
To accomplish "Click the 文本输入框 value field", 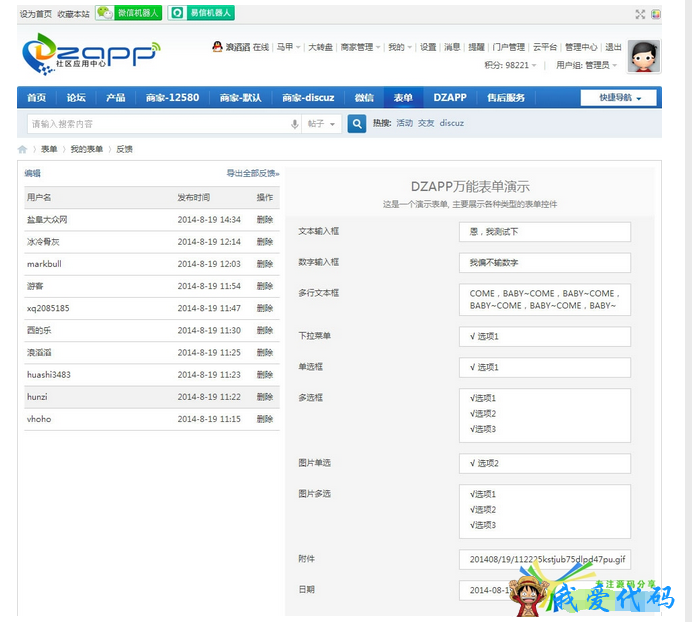I will click(545, 232).
